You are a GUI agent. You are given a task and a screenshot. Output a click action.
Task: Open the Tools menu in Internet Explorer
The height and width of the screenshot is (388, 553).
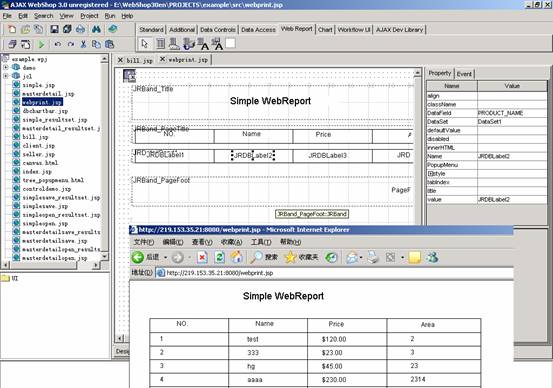[261, 242]
